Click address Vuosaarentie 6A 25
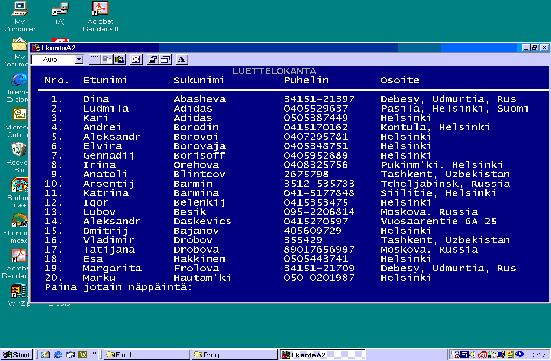 [x=438, y=221]
